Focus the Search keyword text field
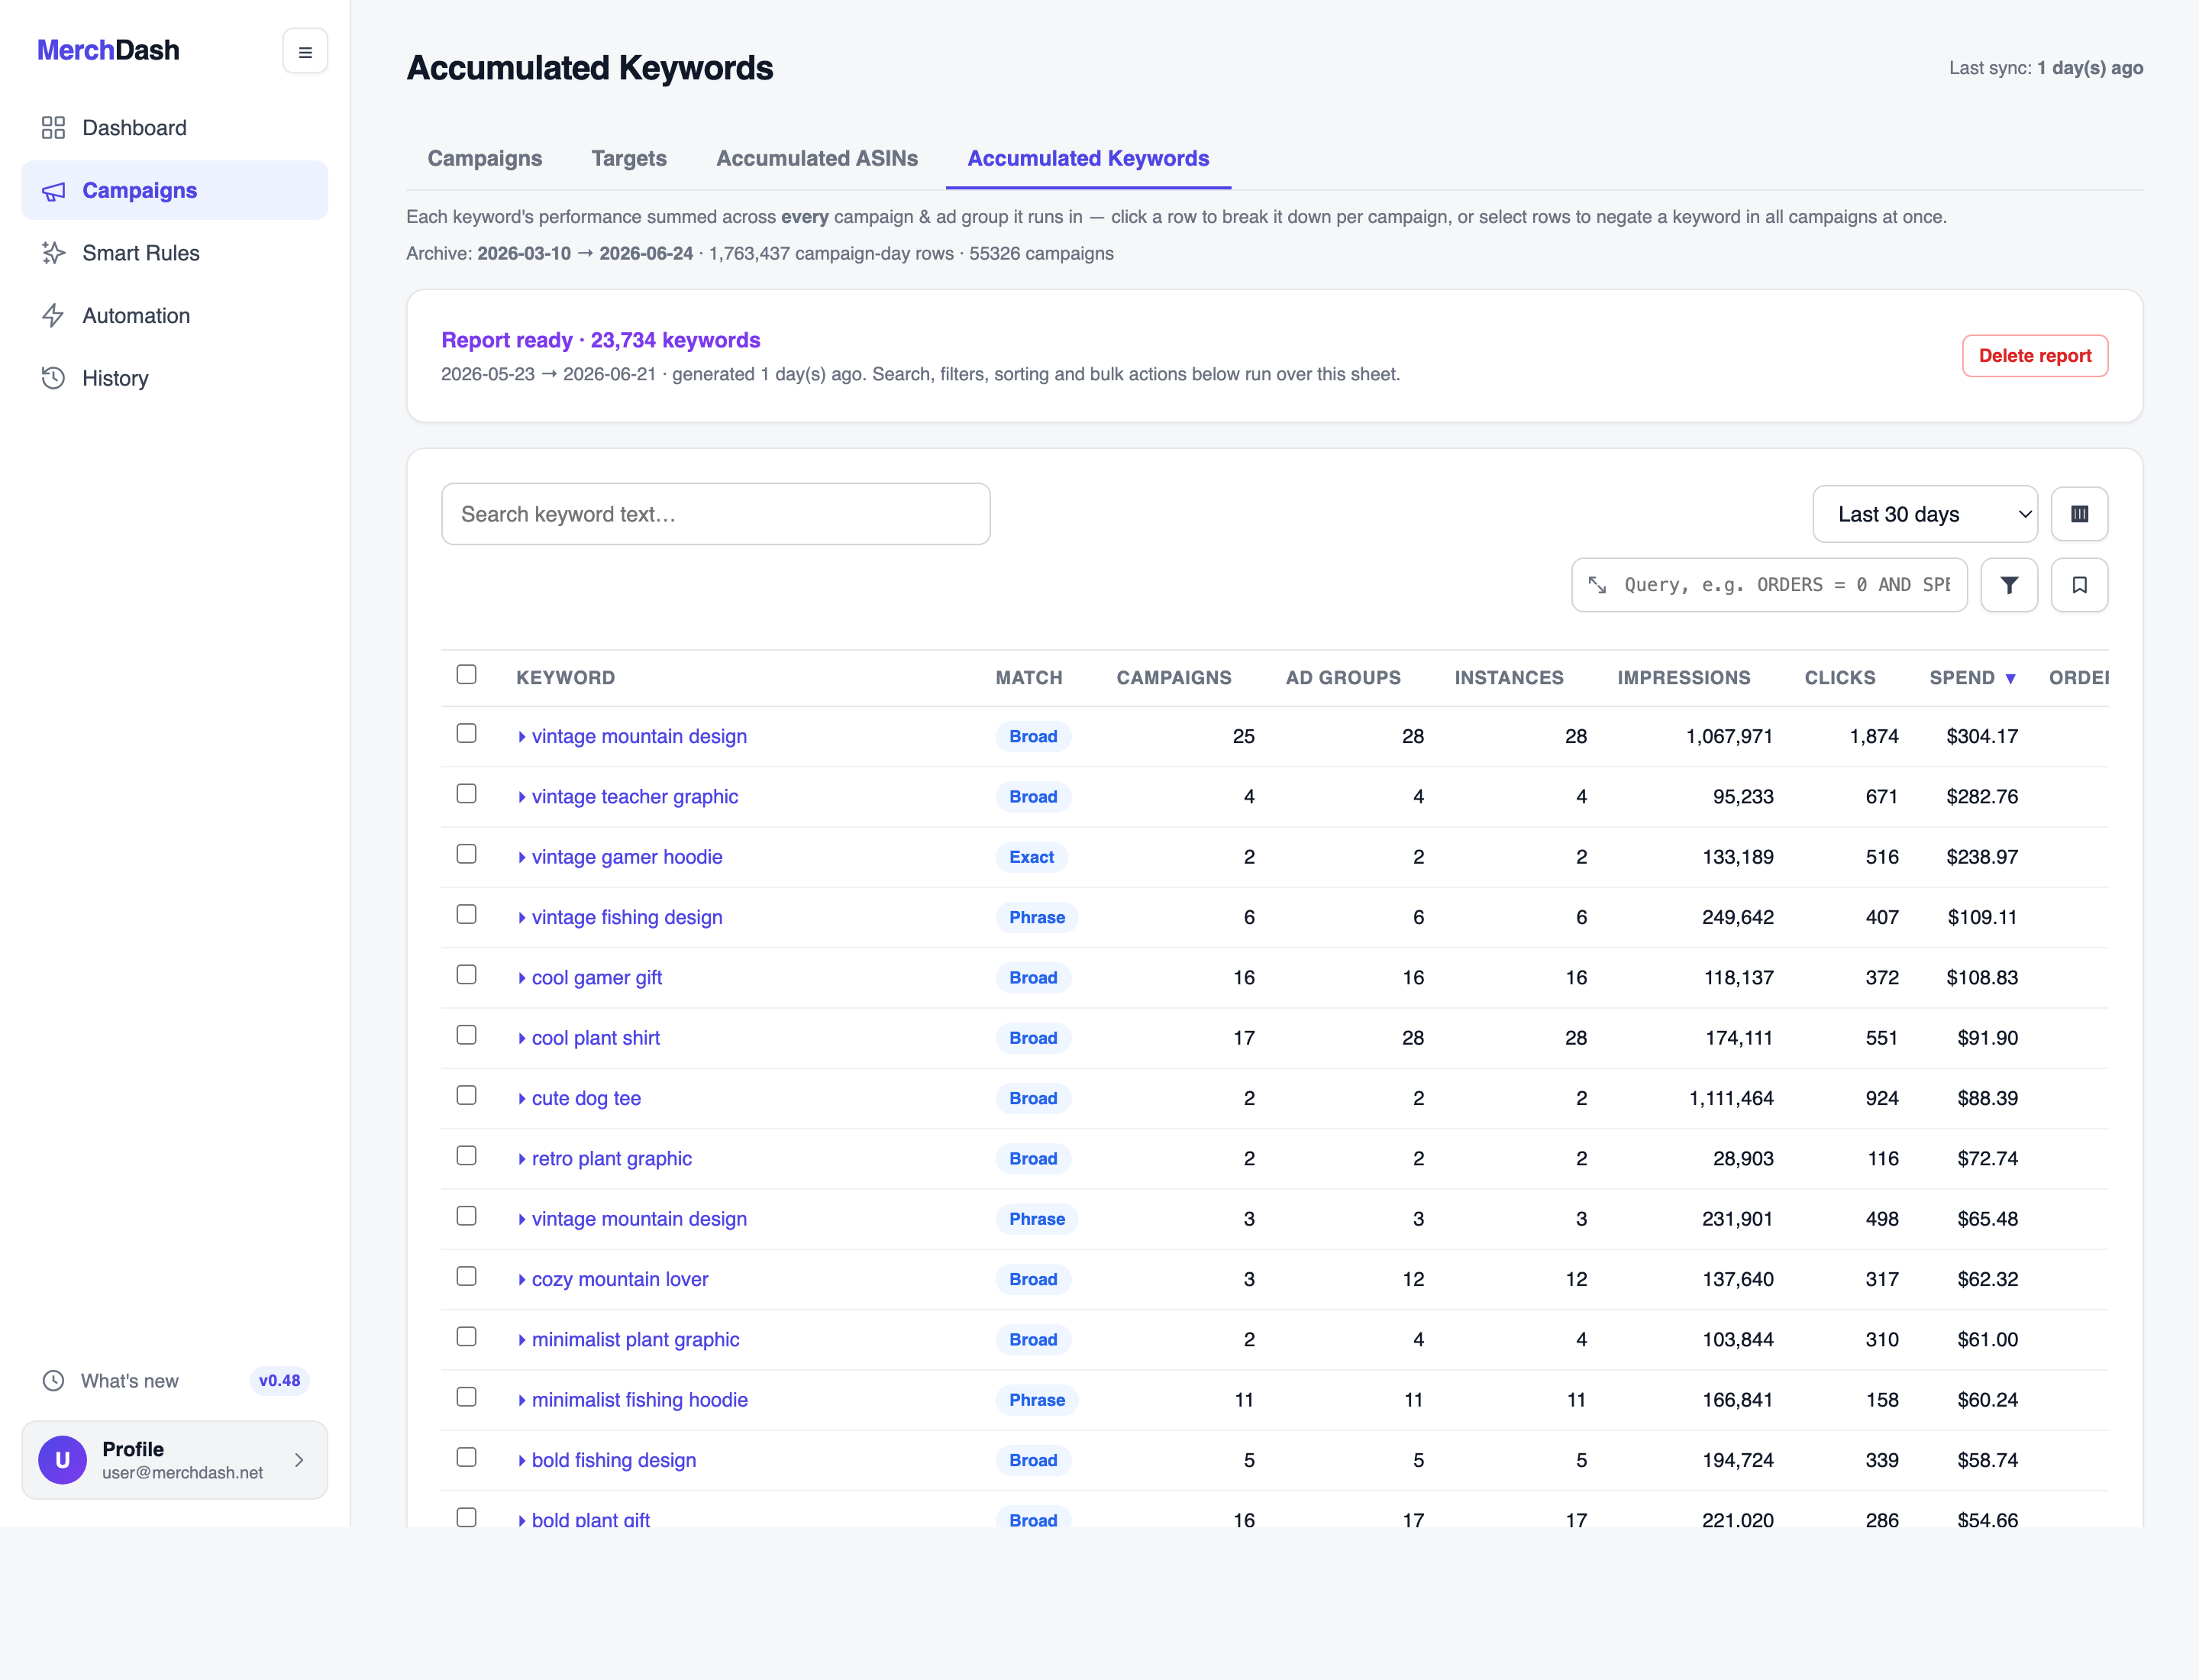The image size is (2199, 1680). click(716, 514)
